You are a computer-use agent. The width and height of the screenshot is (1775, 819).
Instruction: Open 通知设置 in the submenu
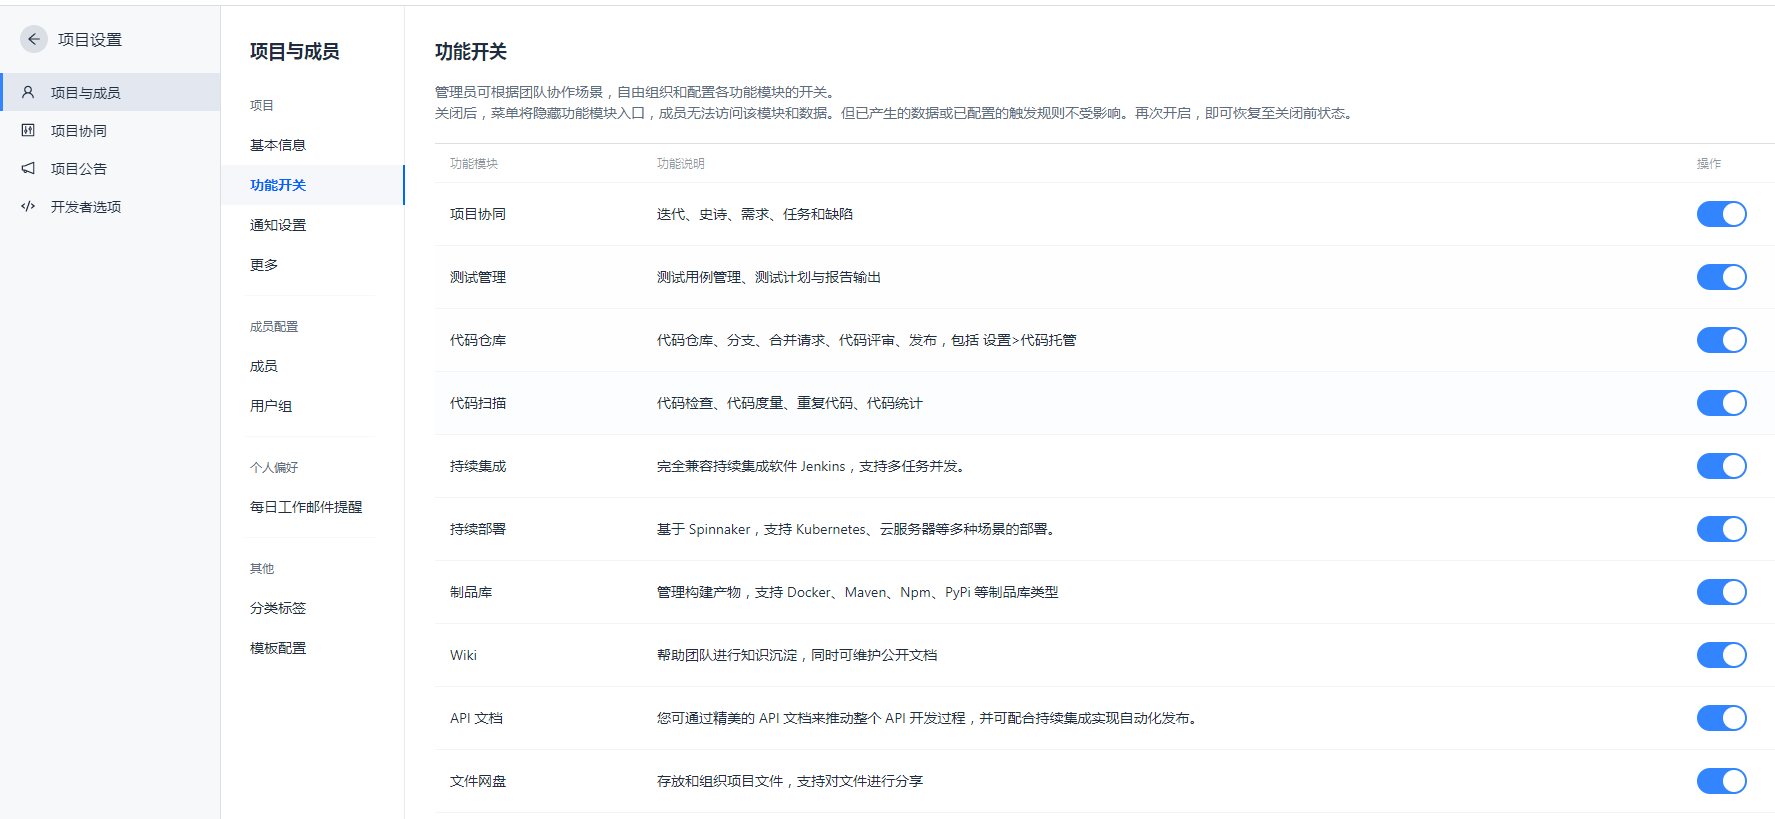coord(278,225)
